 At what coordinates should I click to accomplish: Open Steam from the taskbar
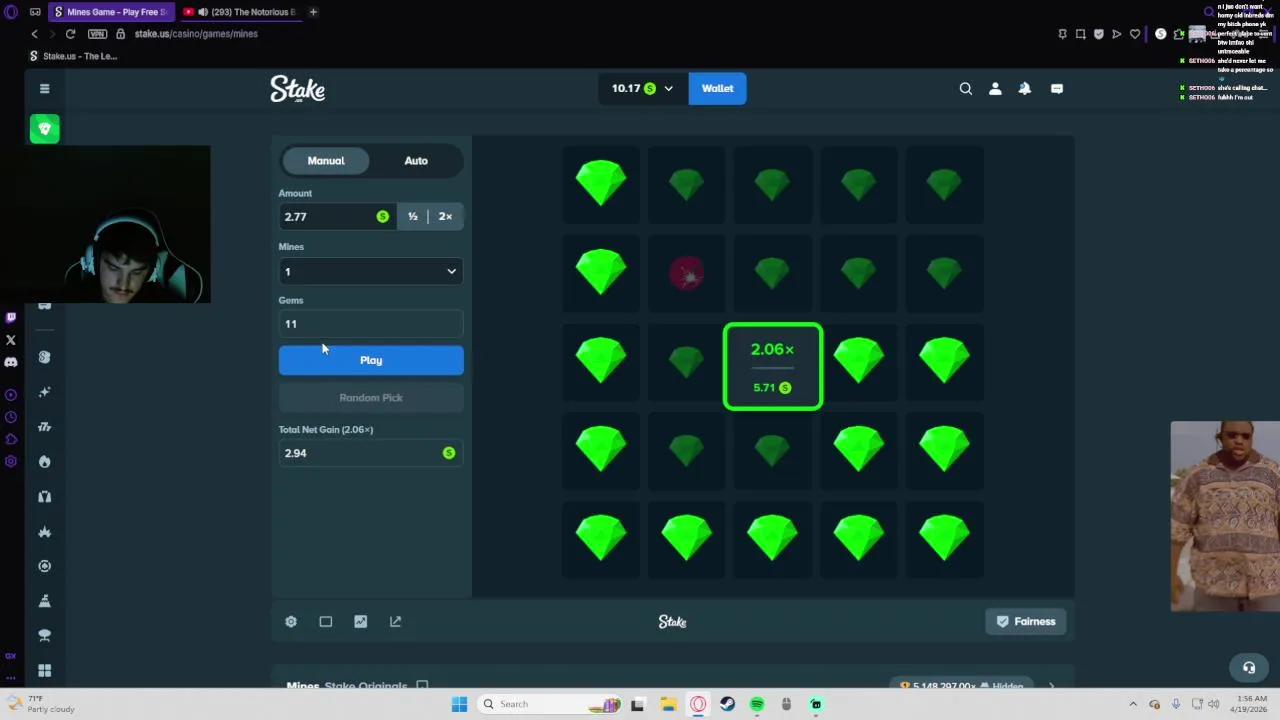click(x=727, y=704)
